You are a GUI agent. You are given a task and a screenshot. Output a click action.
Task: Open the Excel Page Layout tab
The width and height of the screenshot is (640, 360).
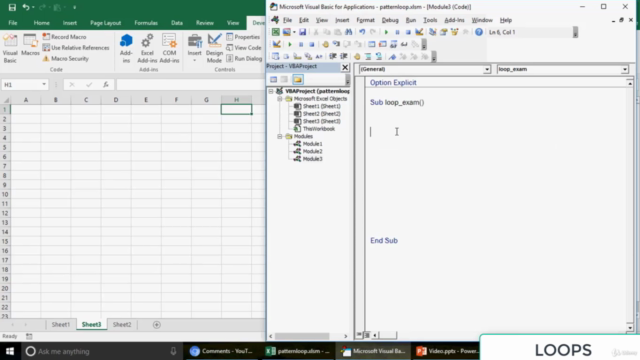point(105,23)
